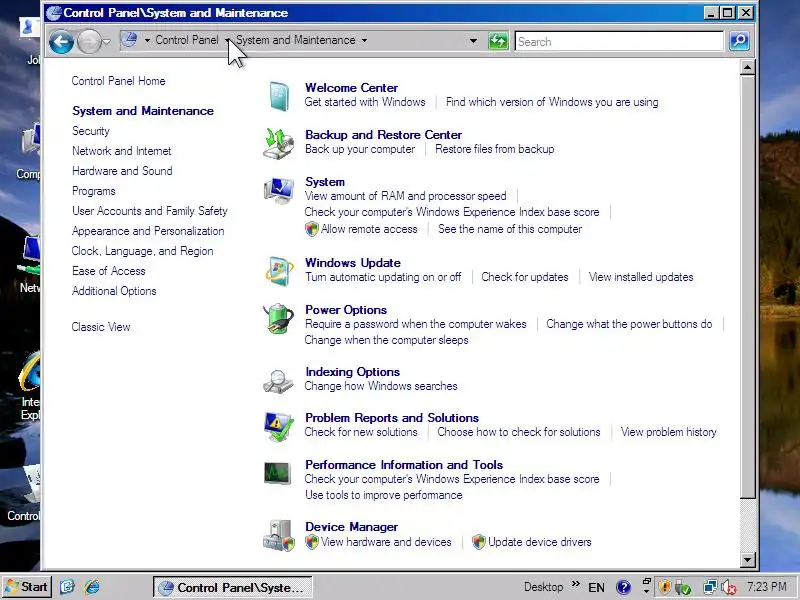Click Use tools to improve performance
The image size is (800, 600).
[384, 495]
